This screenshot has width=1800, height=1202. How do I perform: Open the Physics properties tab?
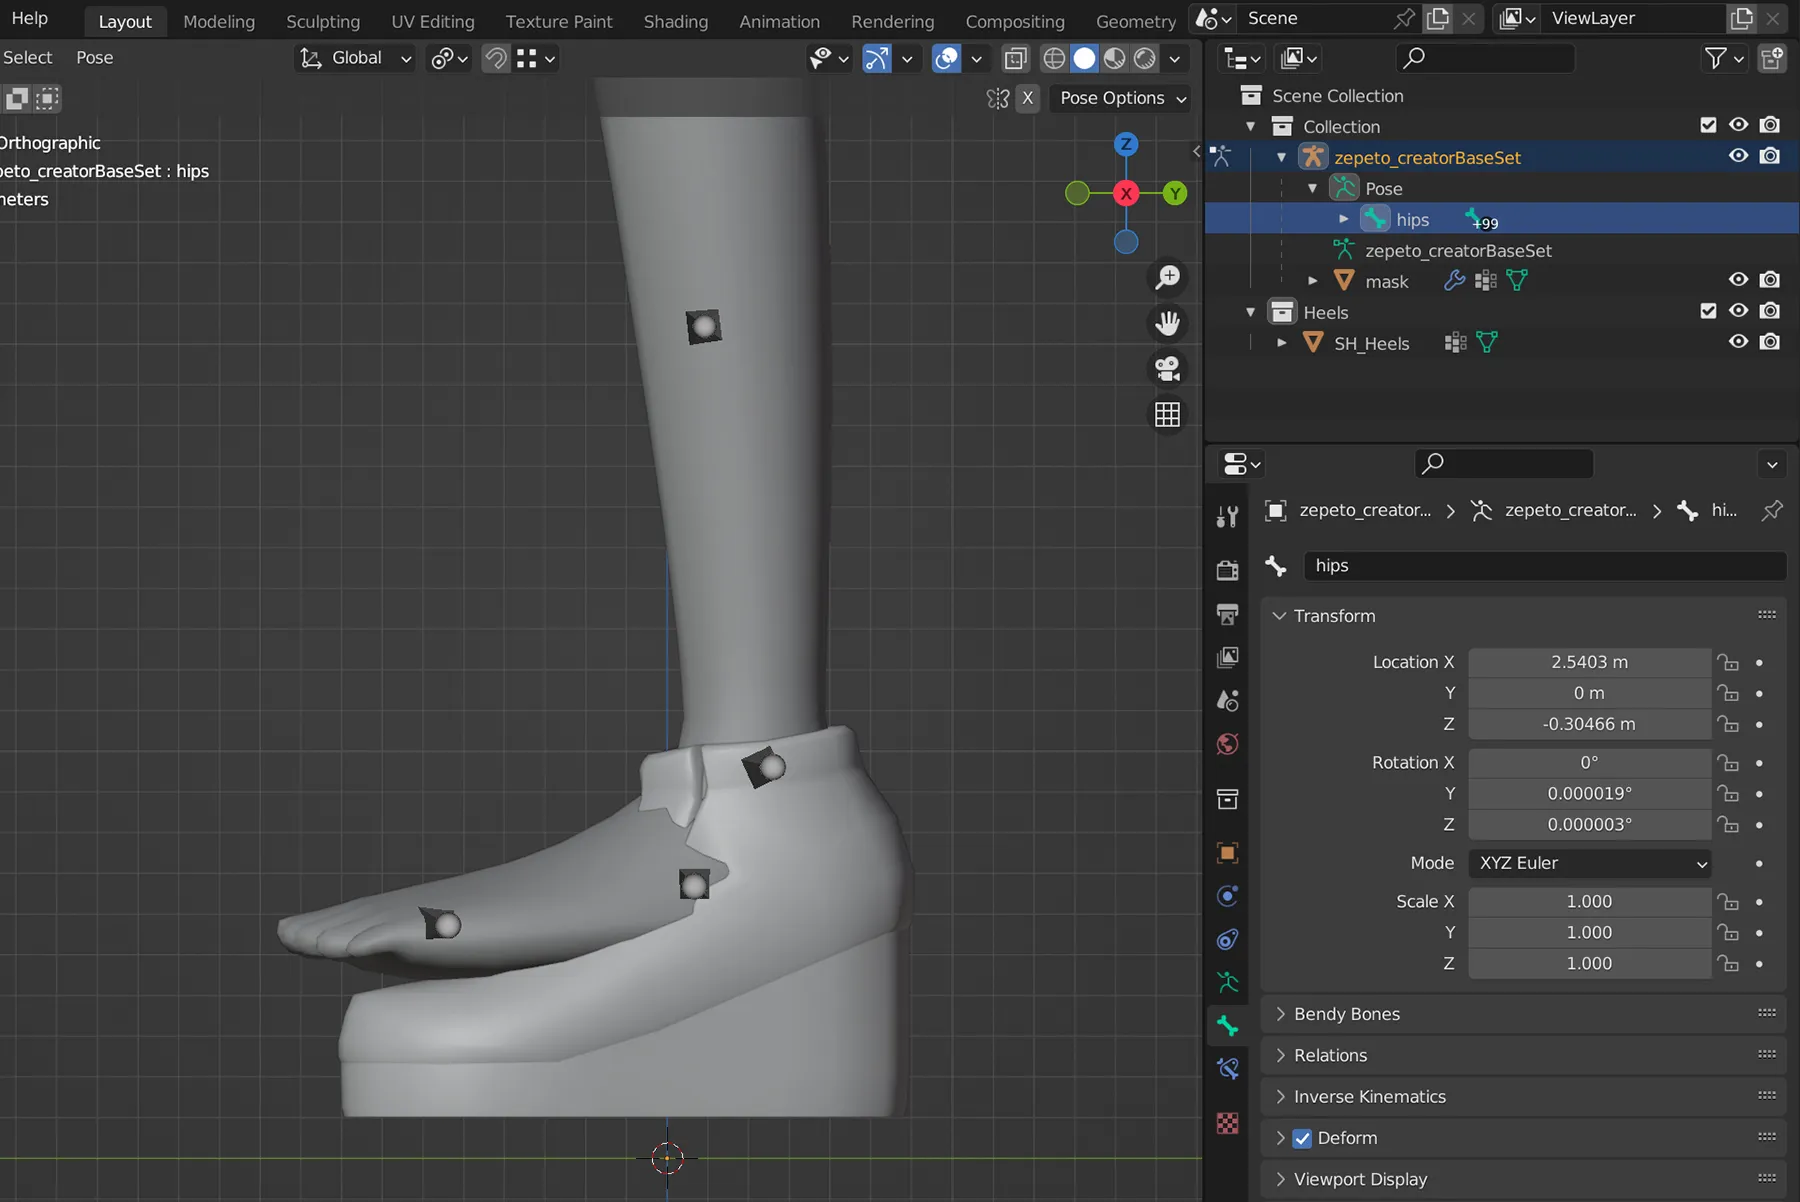(x=1227, y=896)
